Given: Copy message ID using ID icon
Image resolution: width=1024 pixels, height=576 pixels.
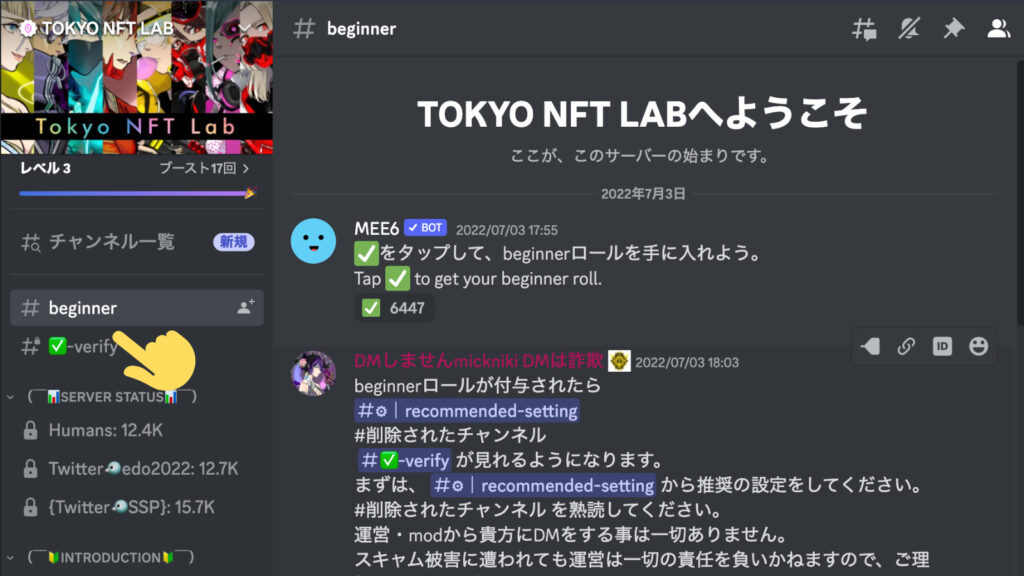Looking at the screenshot, I should (x=942, y=346).
